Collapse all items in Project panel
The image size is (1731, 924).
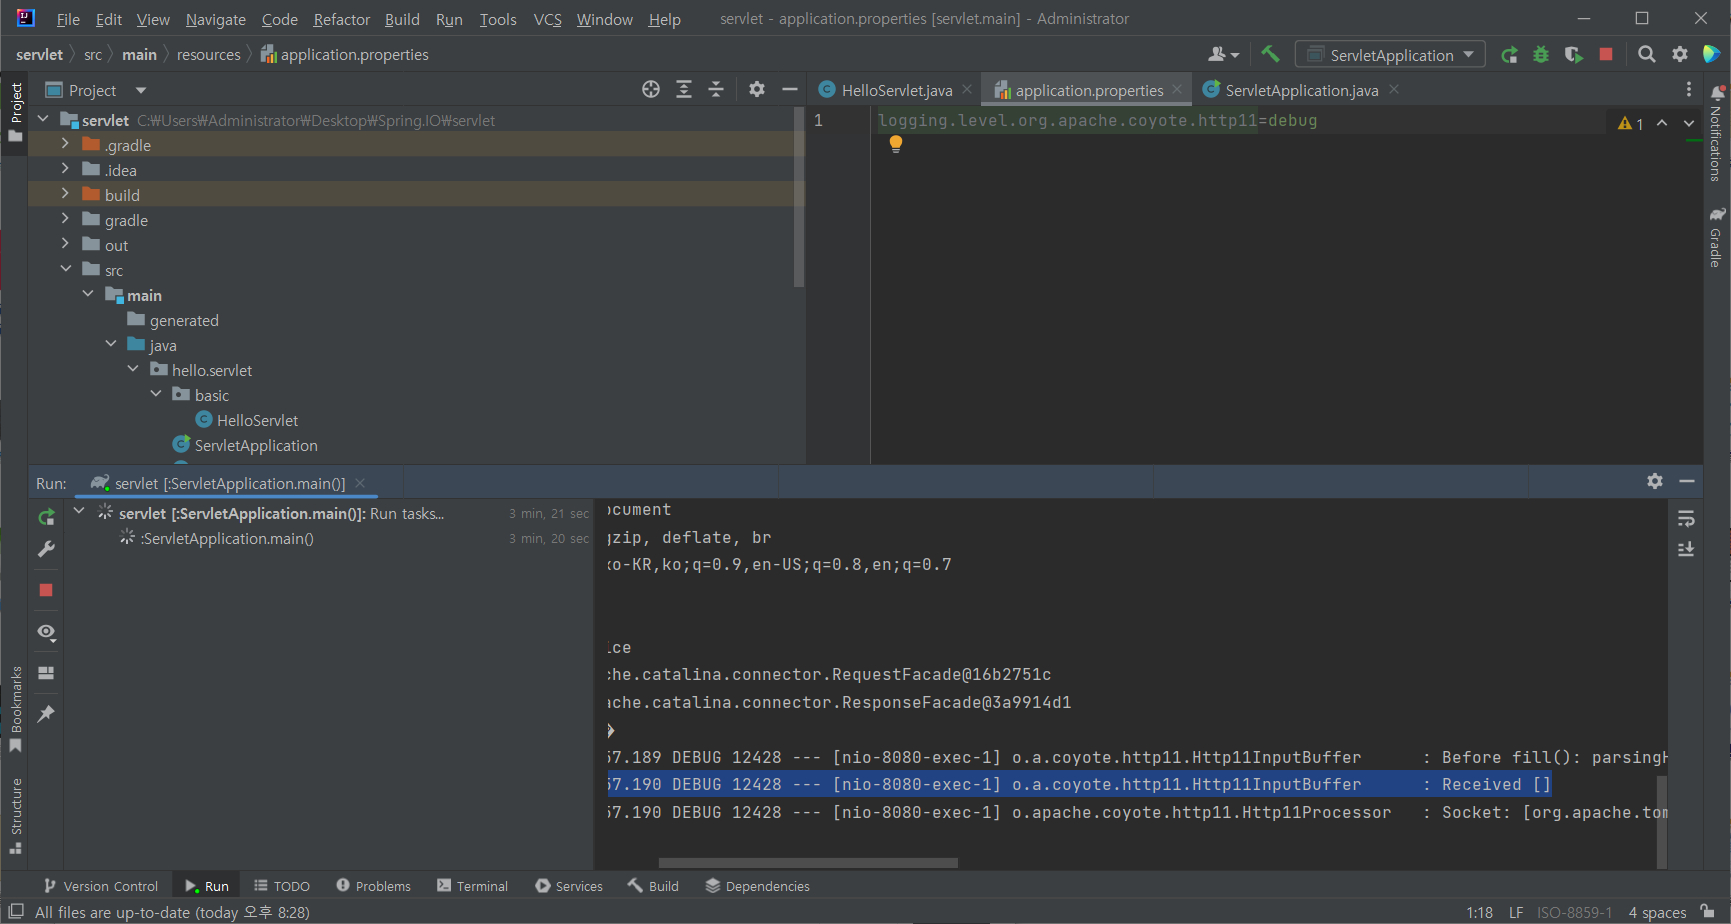[716, 90]
